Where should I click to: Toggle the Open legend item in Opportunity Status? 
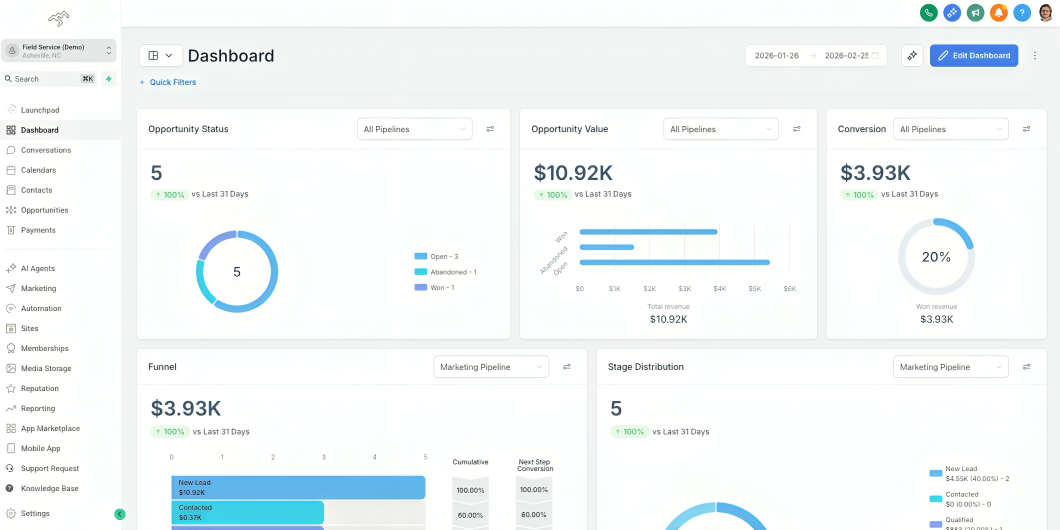pos(437,256)
